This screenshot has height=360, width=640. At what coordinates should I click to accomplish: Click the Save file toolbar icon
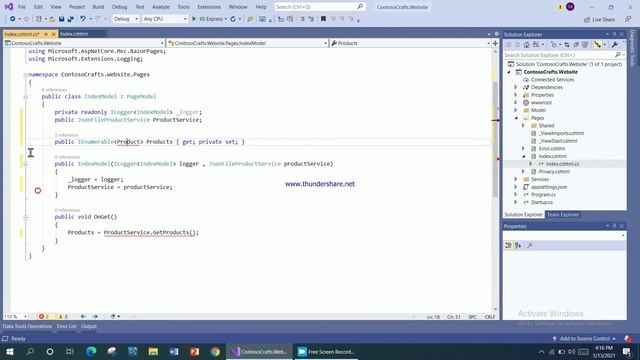coord(61,19)
